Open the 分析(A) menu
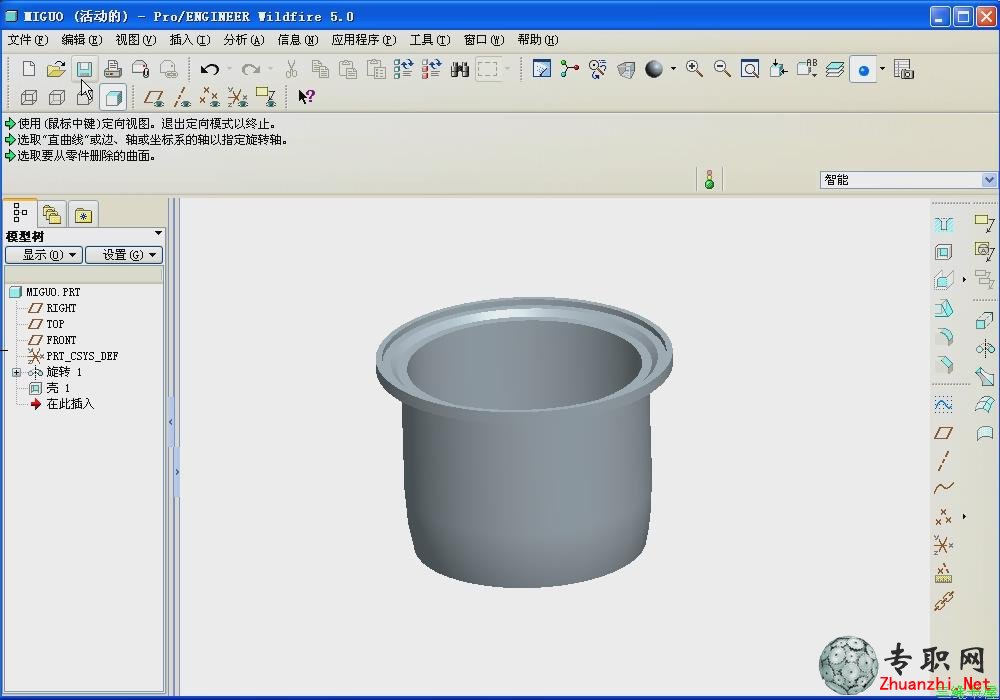The width and height of the screenshot is (1000, 700). point(244,40)
